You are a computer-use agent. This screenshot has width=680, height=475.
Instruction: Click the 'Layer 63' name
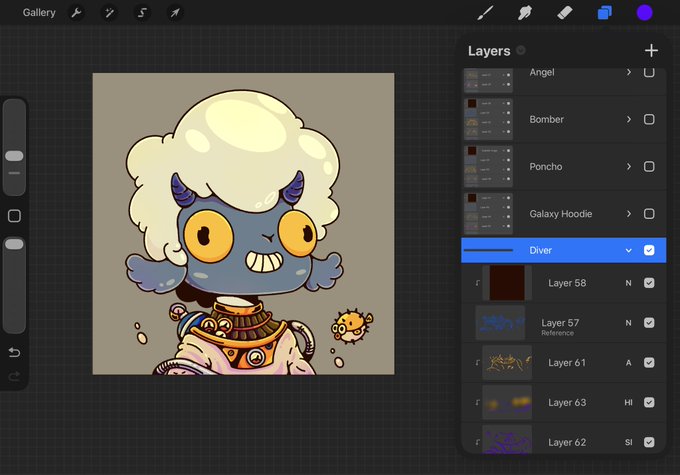[x=567, y=403]
